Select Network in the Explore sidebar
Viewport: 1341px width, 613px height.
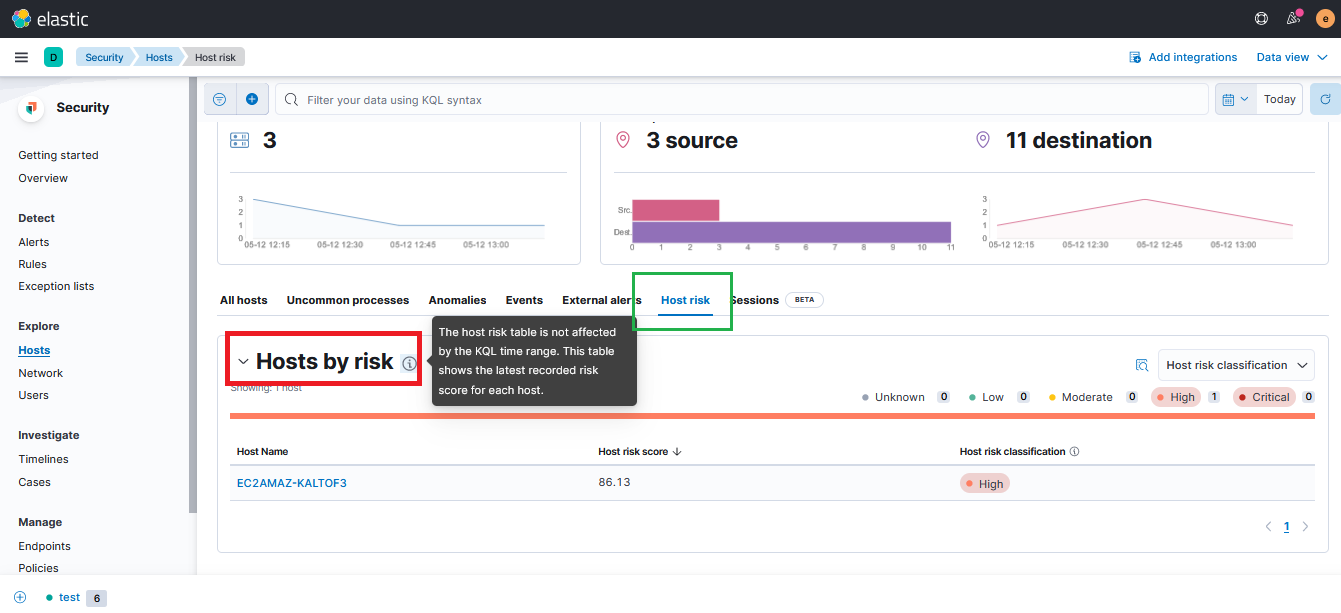[x=40, y=372]
